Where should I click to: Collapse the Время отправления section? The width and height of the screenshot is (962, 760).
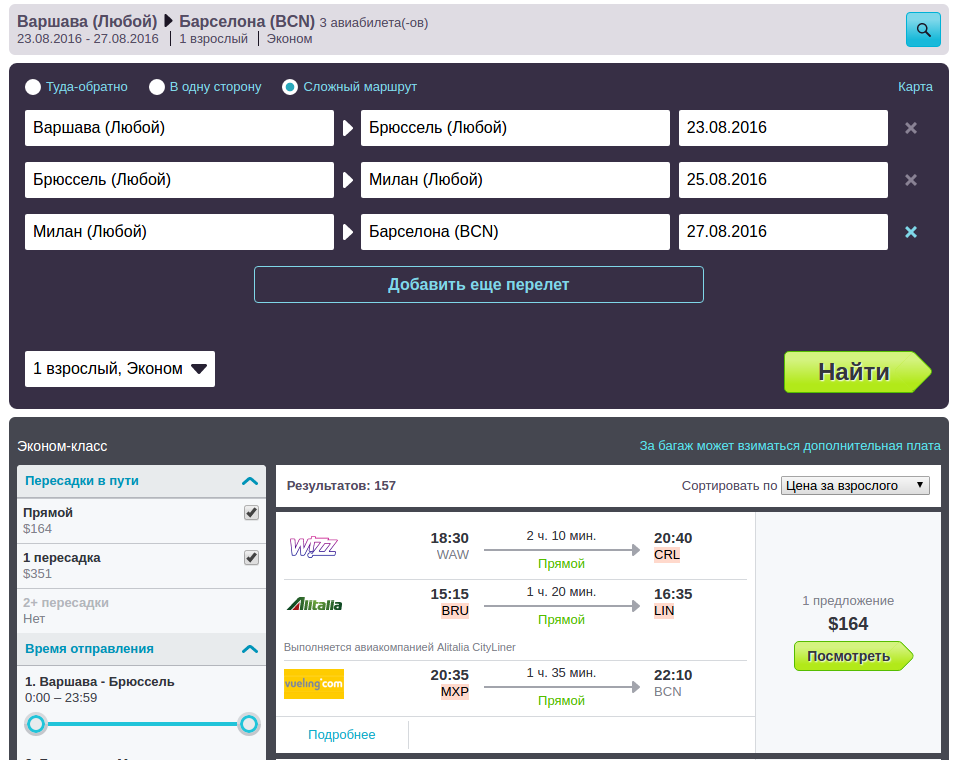pos(250,649)
